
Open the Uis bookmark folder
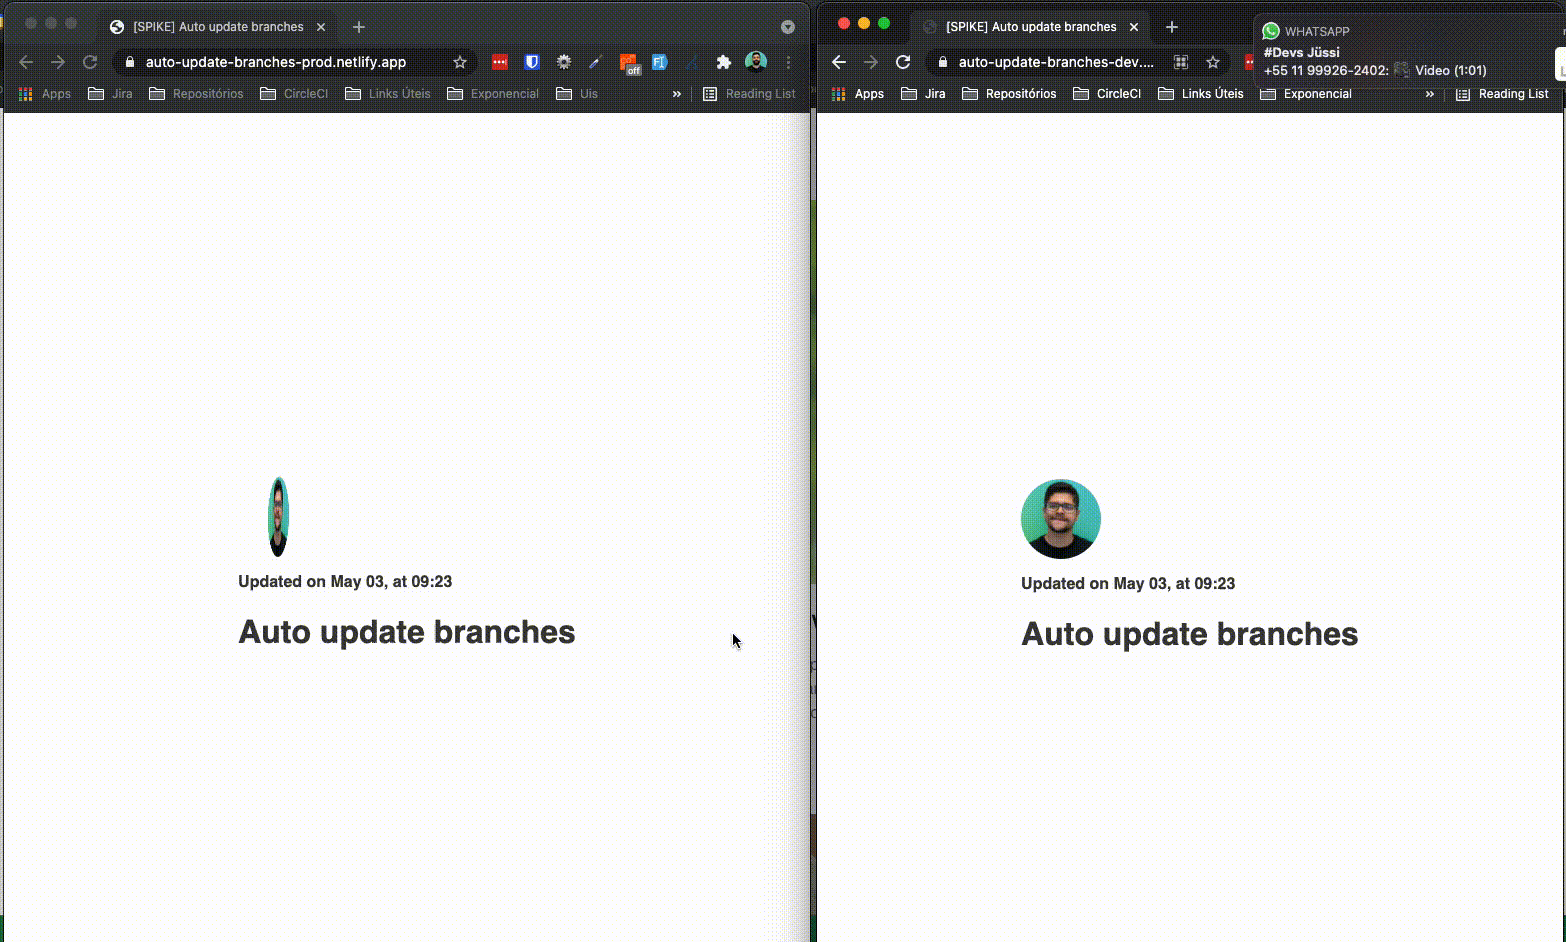577,94
